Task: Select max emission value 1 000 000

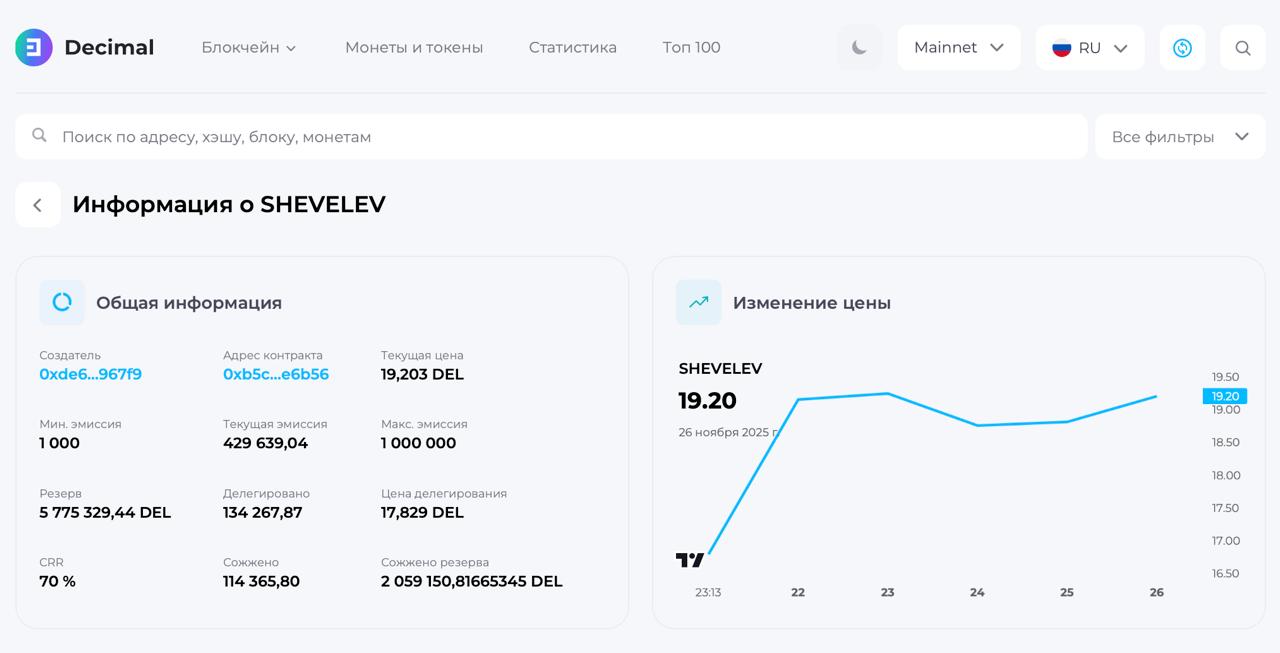Action: (x=418, y=443)
